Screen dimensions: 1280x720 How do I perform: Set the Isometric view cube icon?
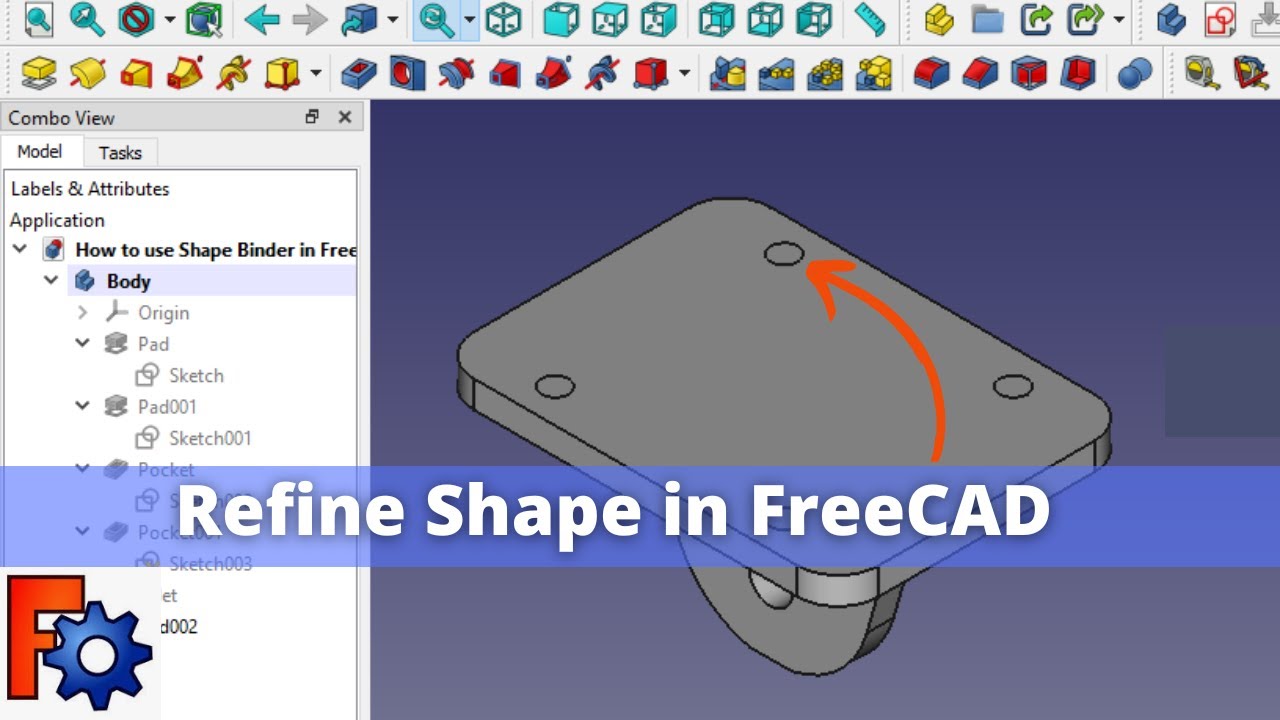(503, 19)
